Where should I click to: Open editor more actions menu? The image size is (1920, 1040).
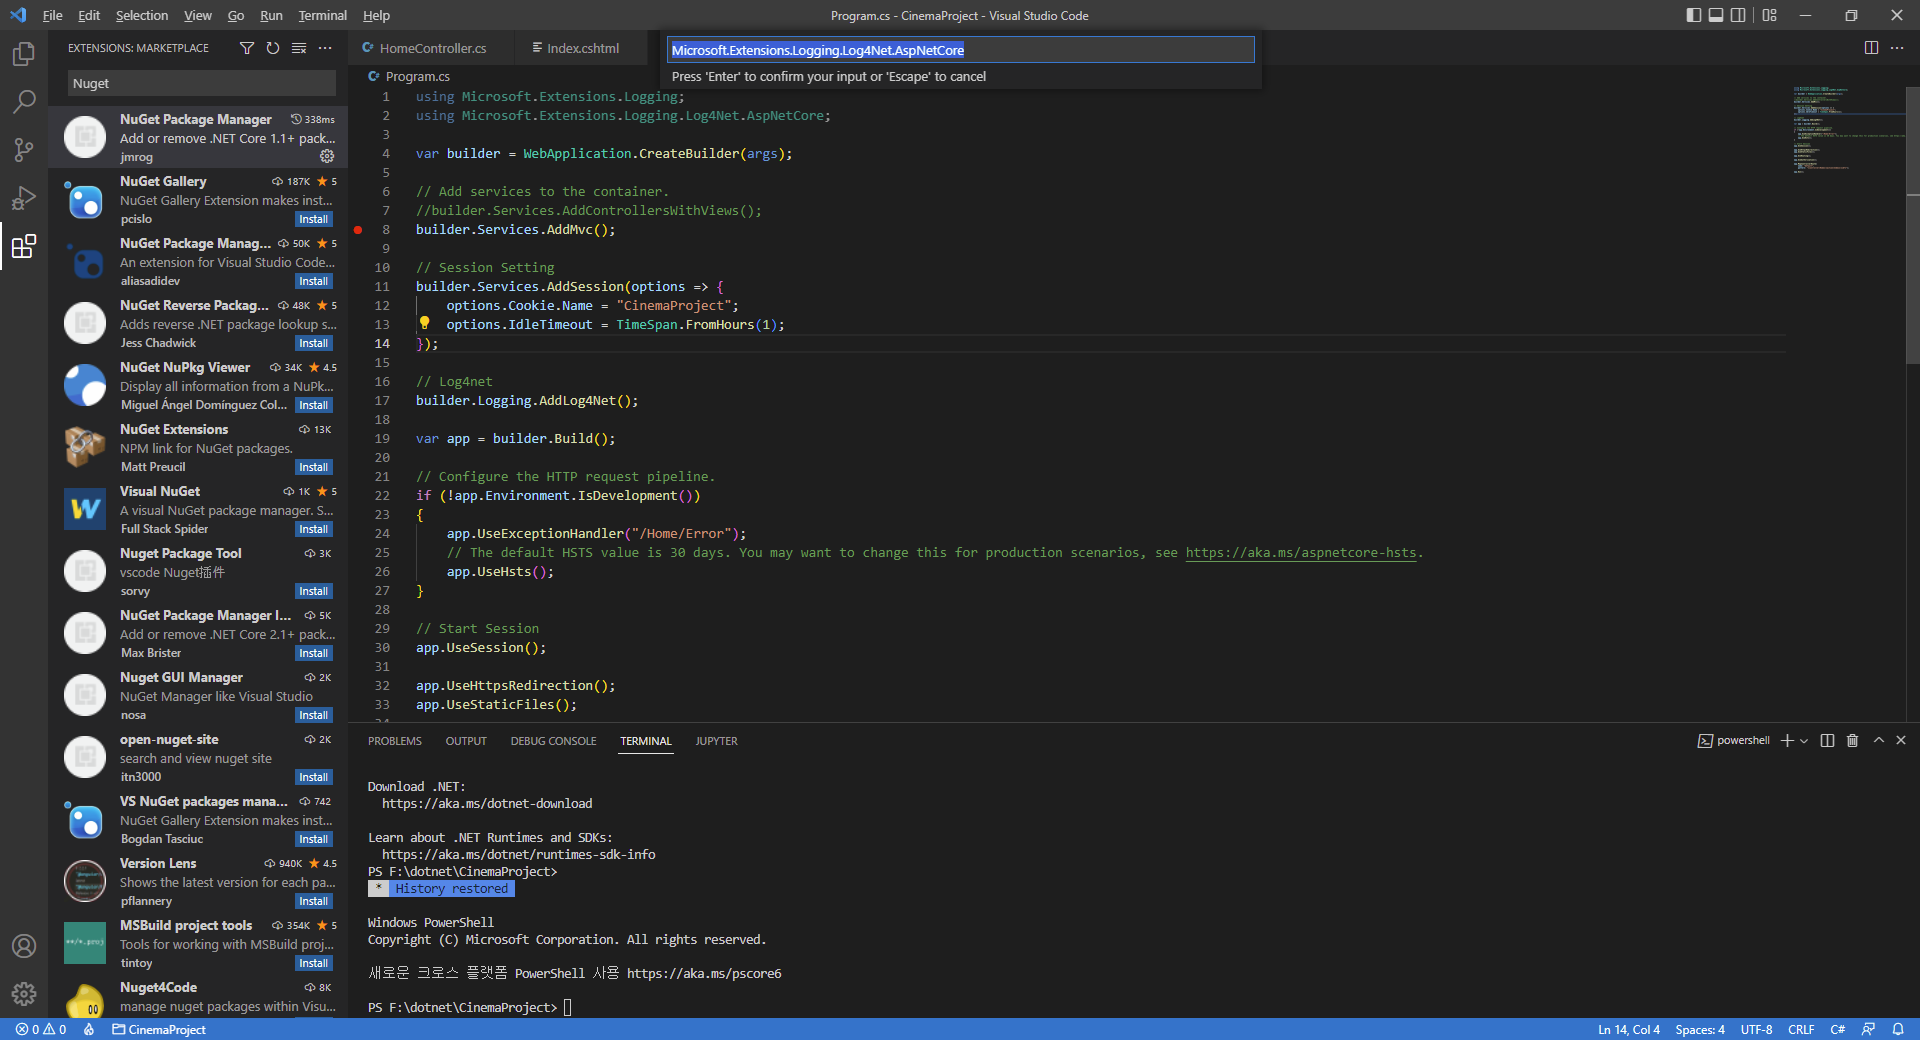1897,48
